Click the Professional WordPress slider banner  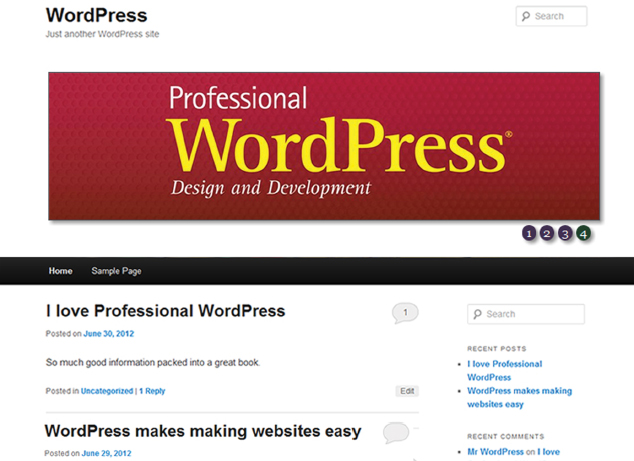point(324,146)
